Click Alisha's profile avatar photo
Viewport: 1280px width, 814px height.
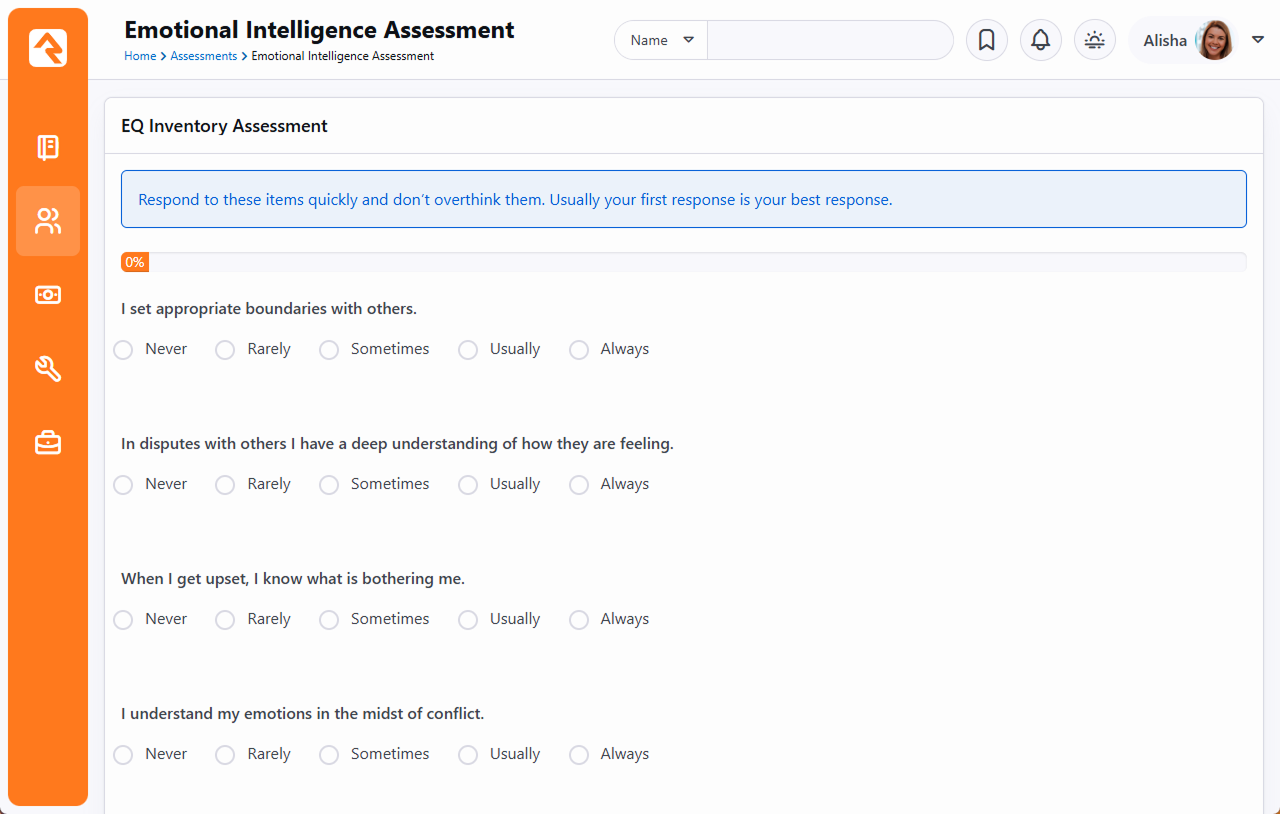click(1215, 40)
